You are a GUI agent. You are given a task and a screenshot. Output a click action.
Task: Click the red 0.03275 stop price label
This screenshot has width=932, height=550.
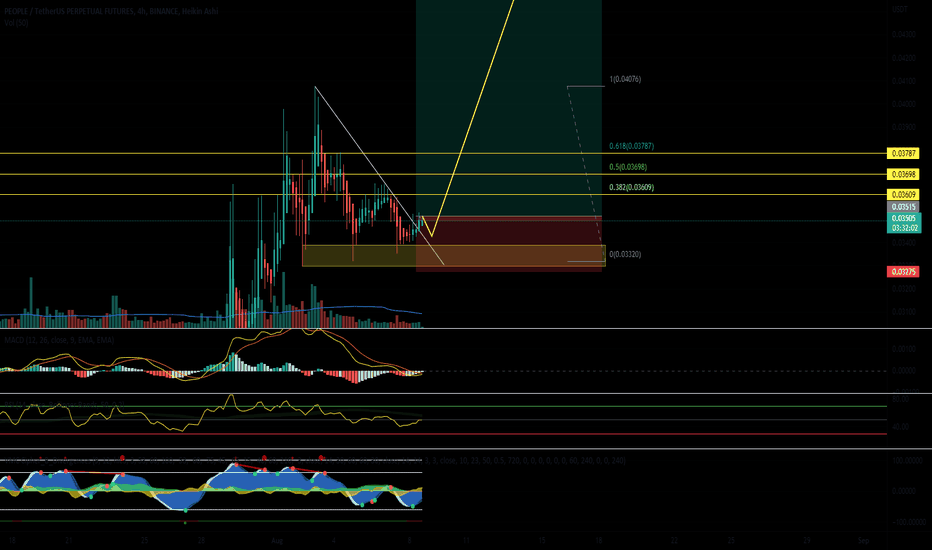point(903,272)
